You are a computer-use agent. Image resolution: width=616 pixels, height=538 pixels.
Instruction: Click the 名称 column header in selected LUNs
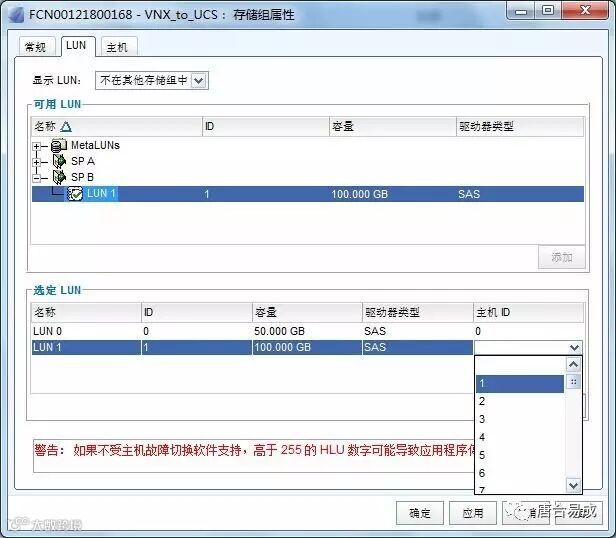(x=86, y=312)
